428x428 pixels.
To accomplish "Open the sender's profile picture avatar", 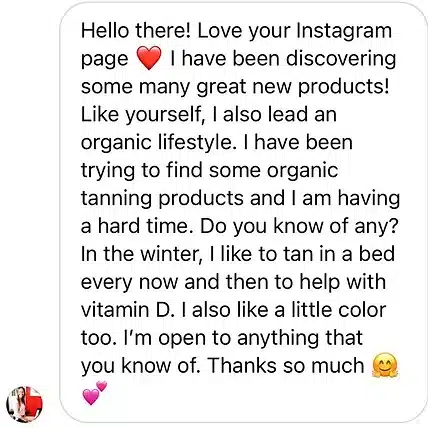I will [x=24, y=404].
